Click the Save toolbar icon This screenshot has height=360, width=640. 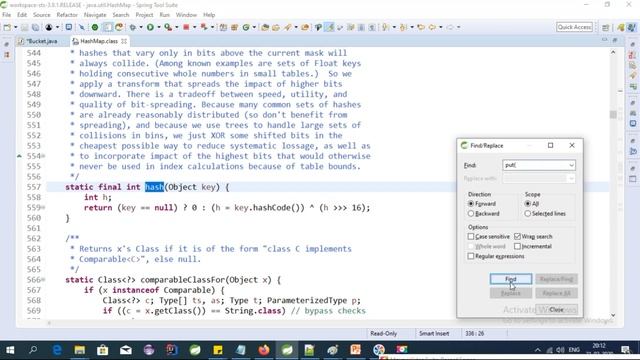tap(24, 27)
